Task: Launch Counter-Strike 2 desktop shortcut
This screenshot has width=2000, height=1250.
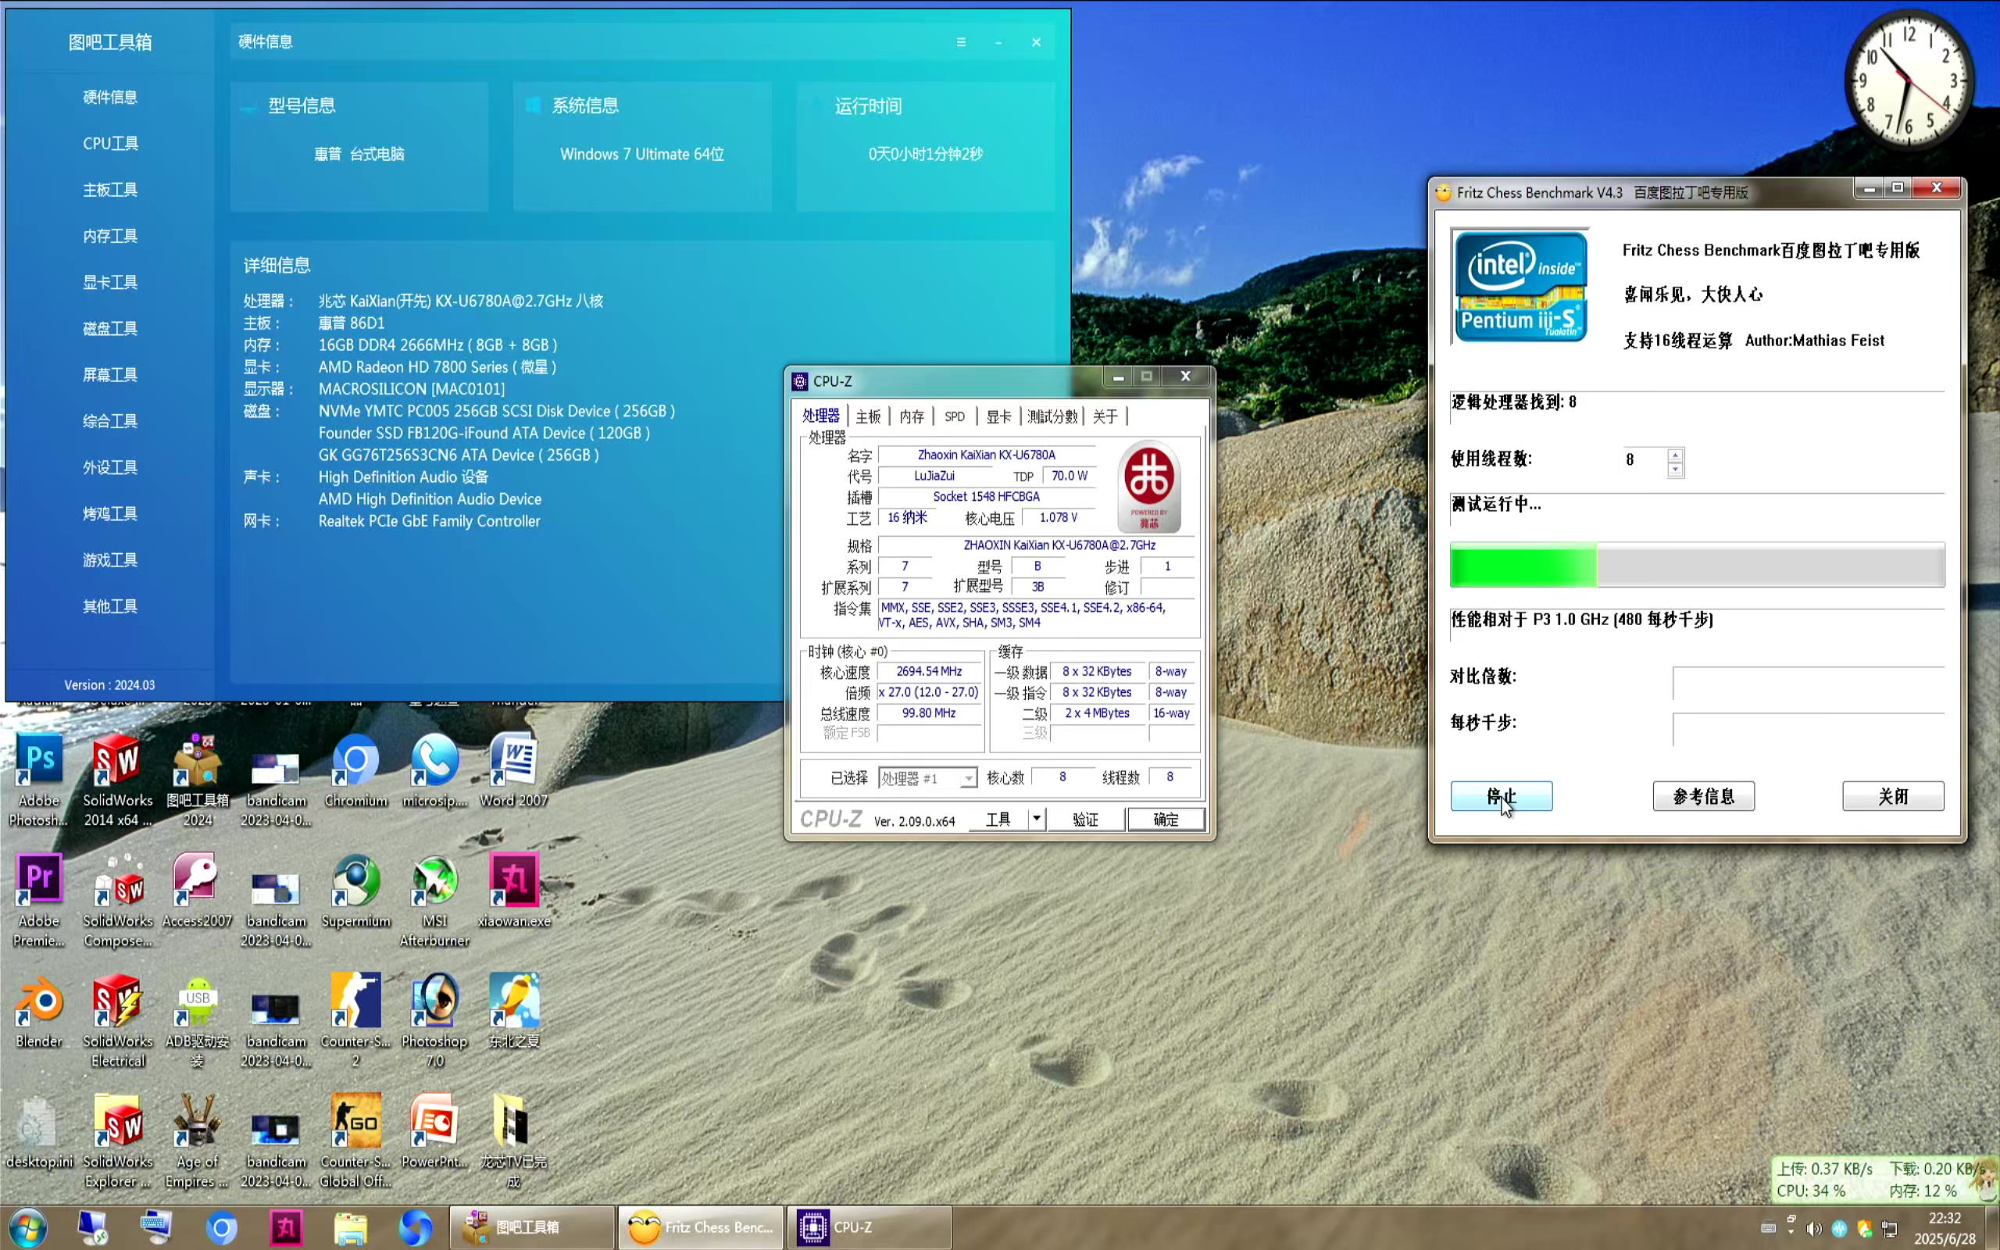Action: tap(355, 1020)
